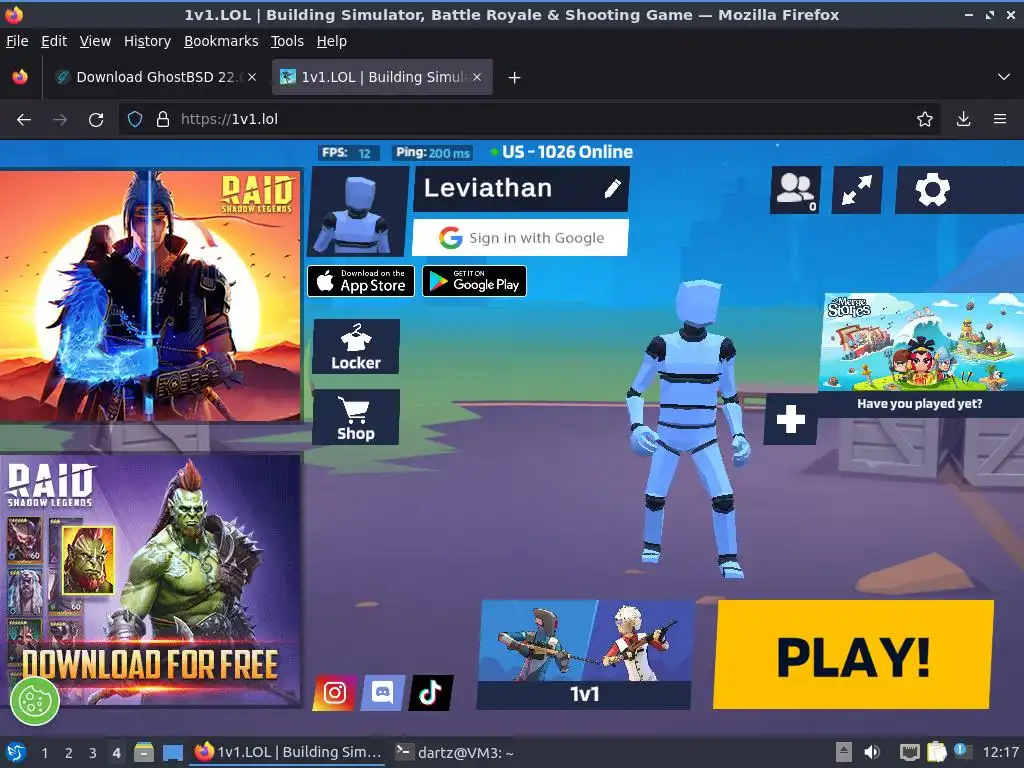
Task: Open a new browser tab
Action: (515, 78)
